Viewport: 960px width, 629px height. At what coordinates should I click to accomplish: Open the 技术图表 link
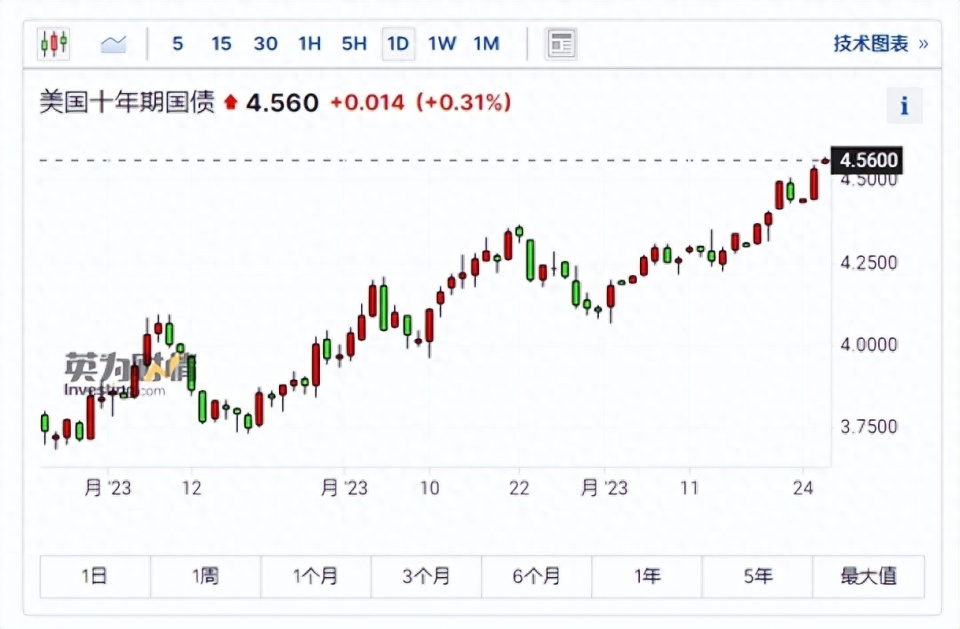(871, 44)
